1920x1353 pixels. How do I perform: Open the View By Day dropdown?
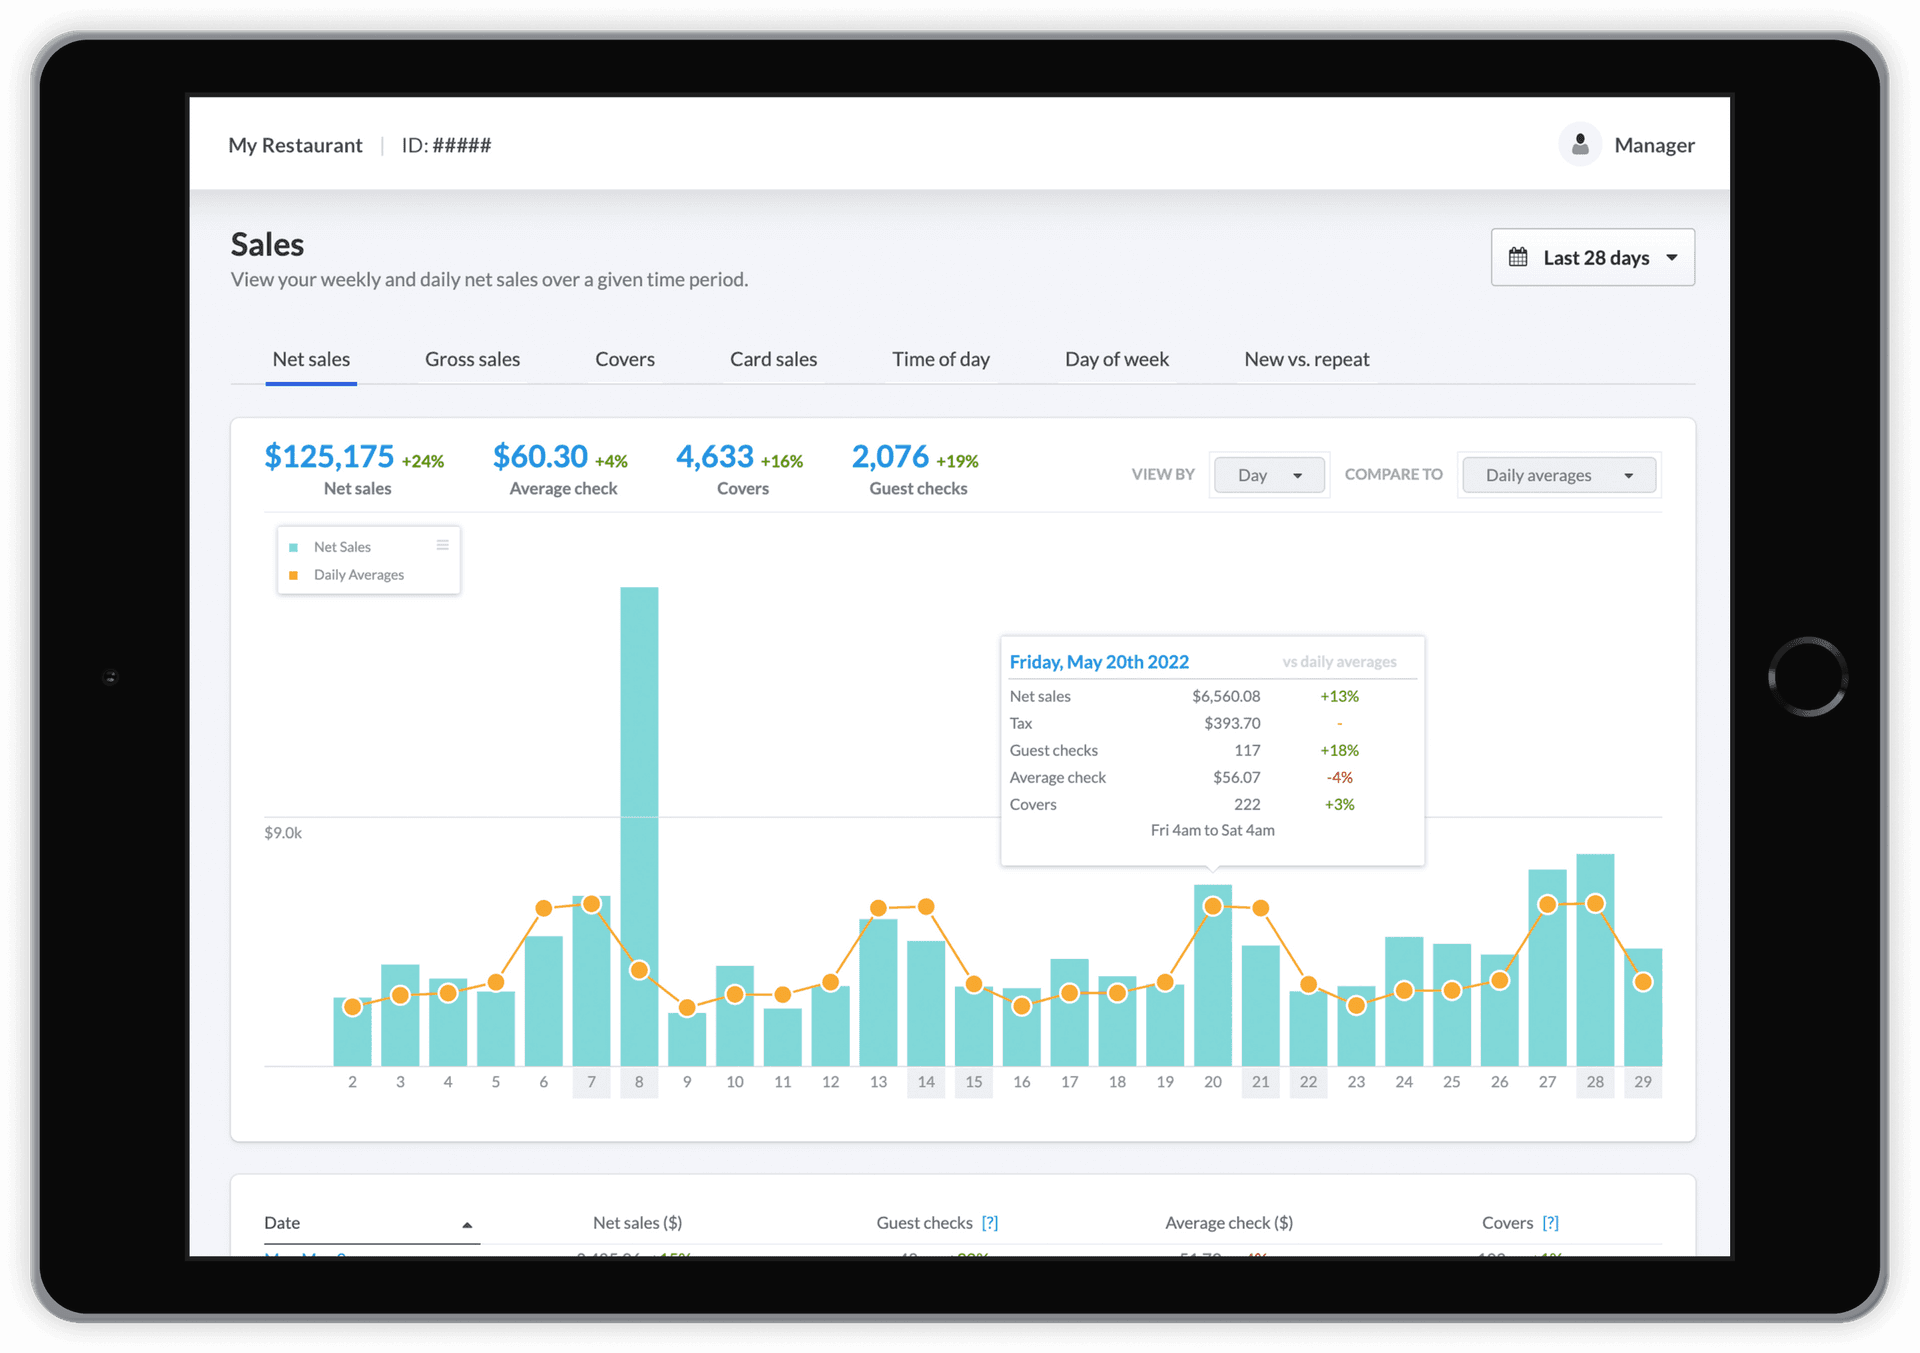point(1269,474)
